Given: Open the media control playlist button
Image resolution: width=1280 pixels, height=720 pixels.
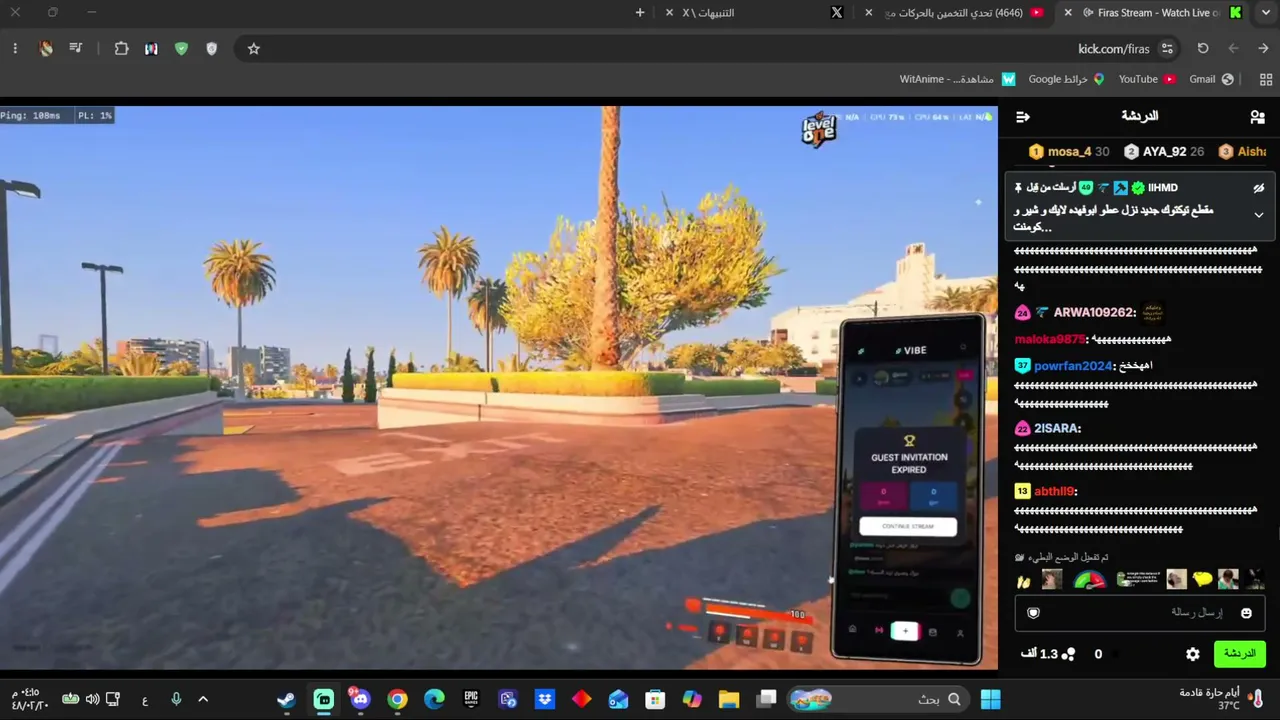Looking at the screenshot, I should coord(75,48).
